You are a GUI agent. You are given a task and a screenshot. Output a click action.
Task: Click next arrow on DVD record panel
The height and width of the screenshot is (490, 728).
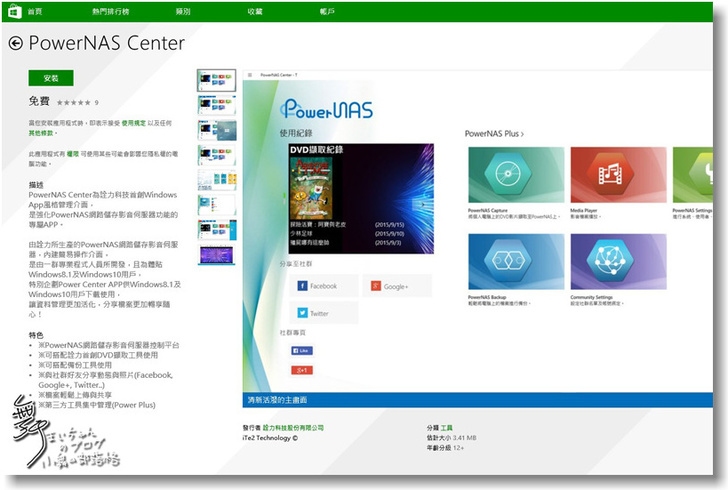(422, 204)
